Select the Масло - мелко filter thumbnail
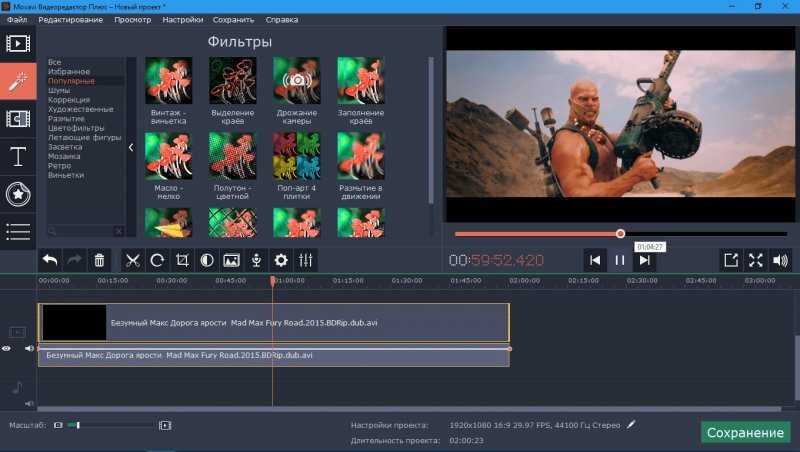 coord(168,156)
